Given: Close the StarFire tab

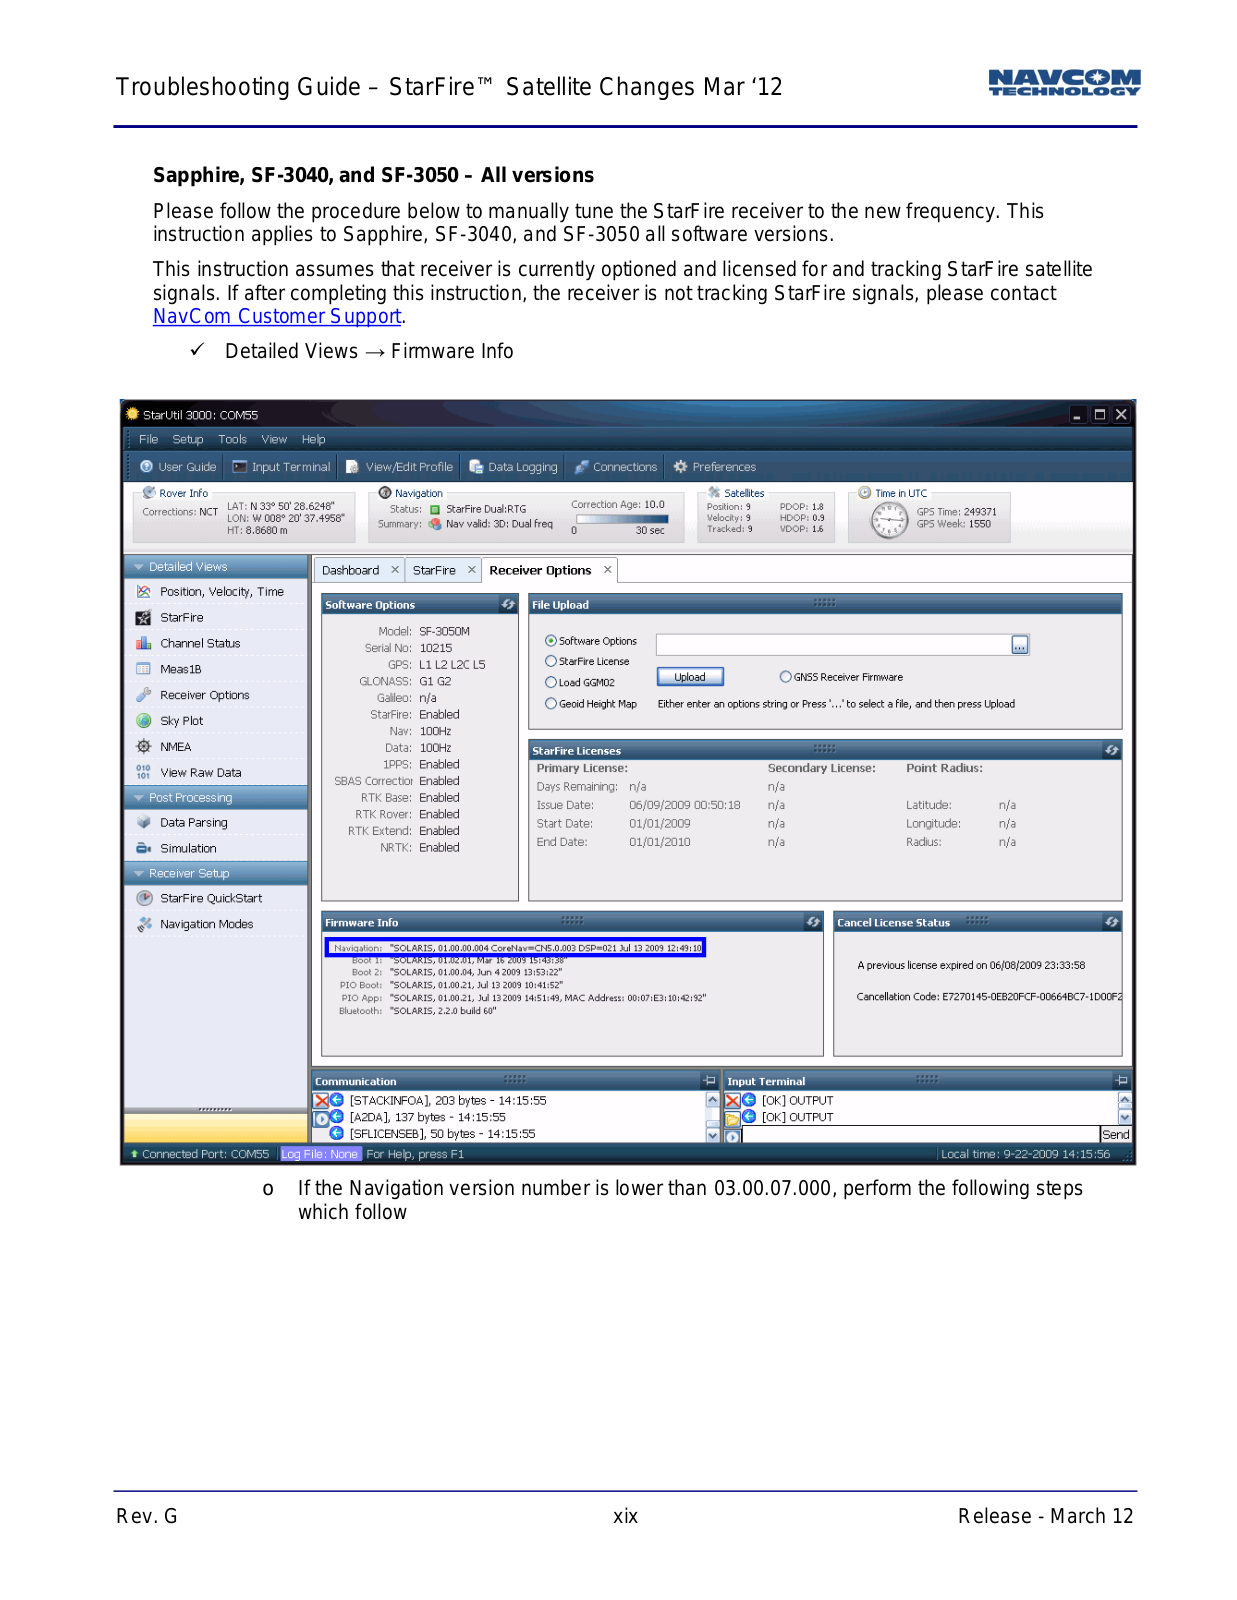Looking at the screenshot, I should (472, 570).
